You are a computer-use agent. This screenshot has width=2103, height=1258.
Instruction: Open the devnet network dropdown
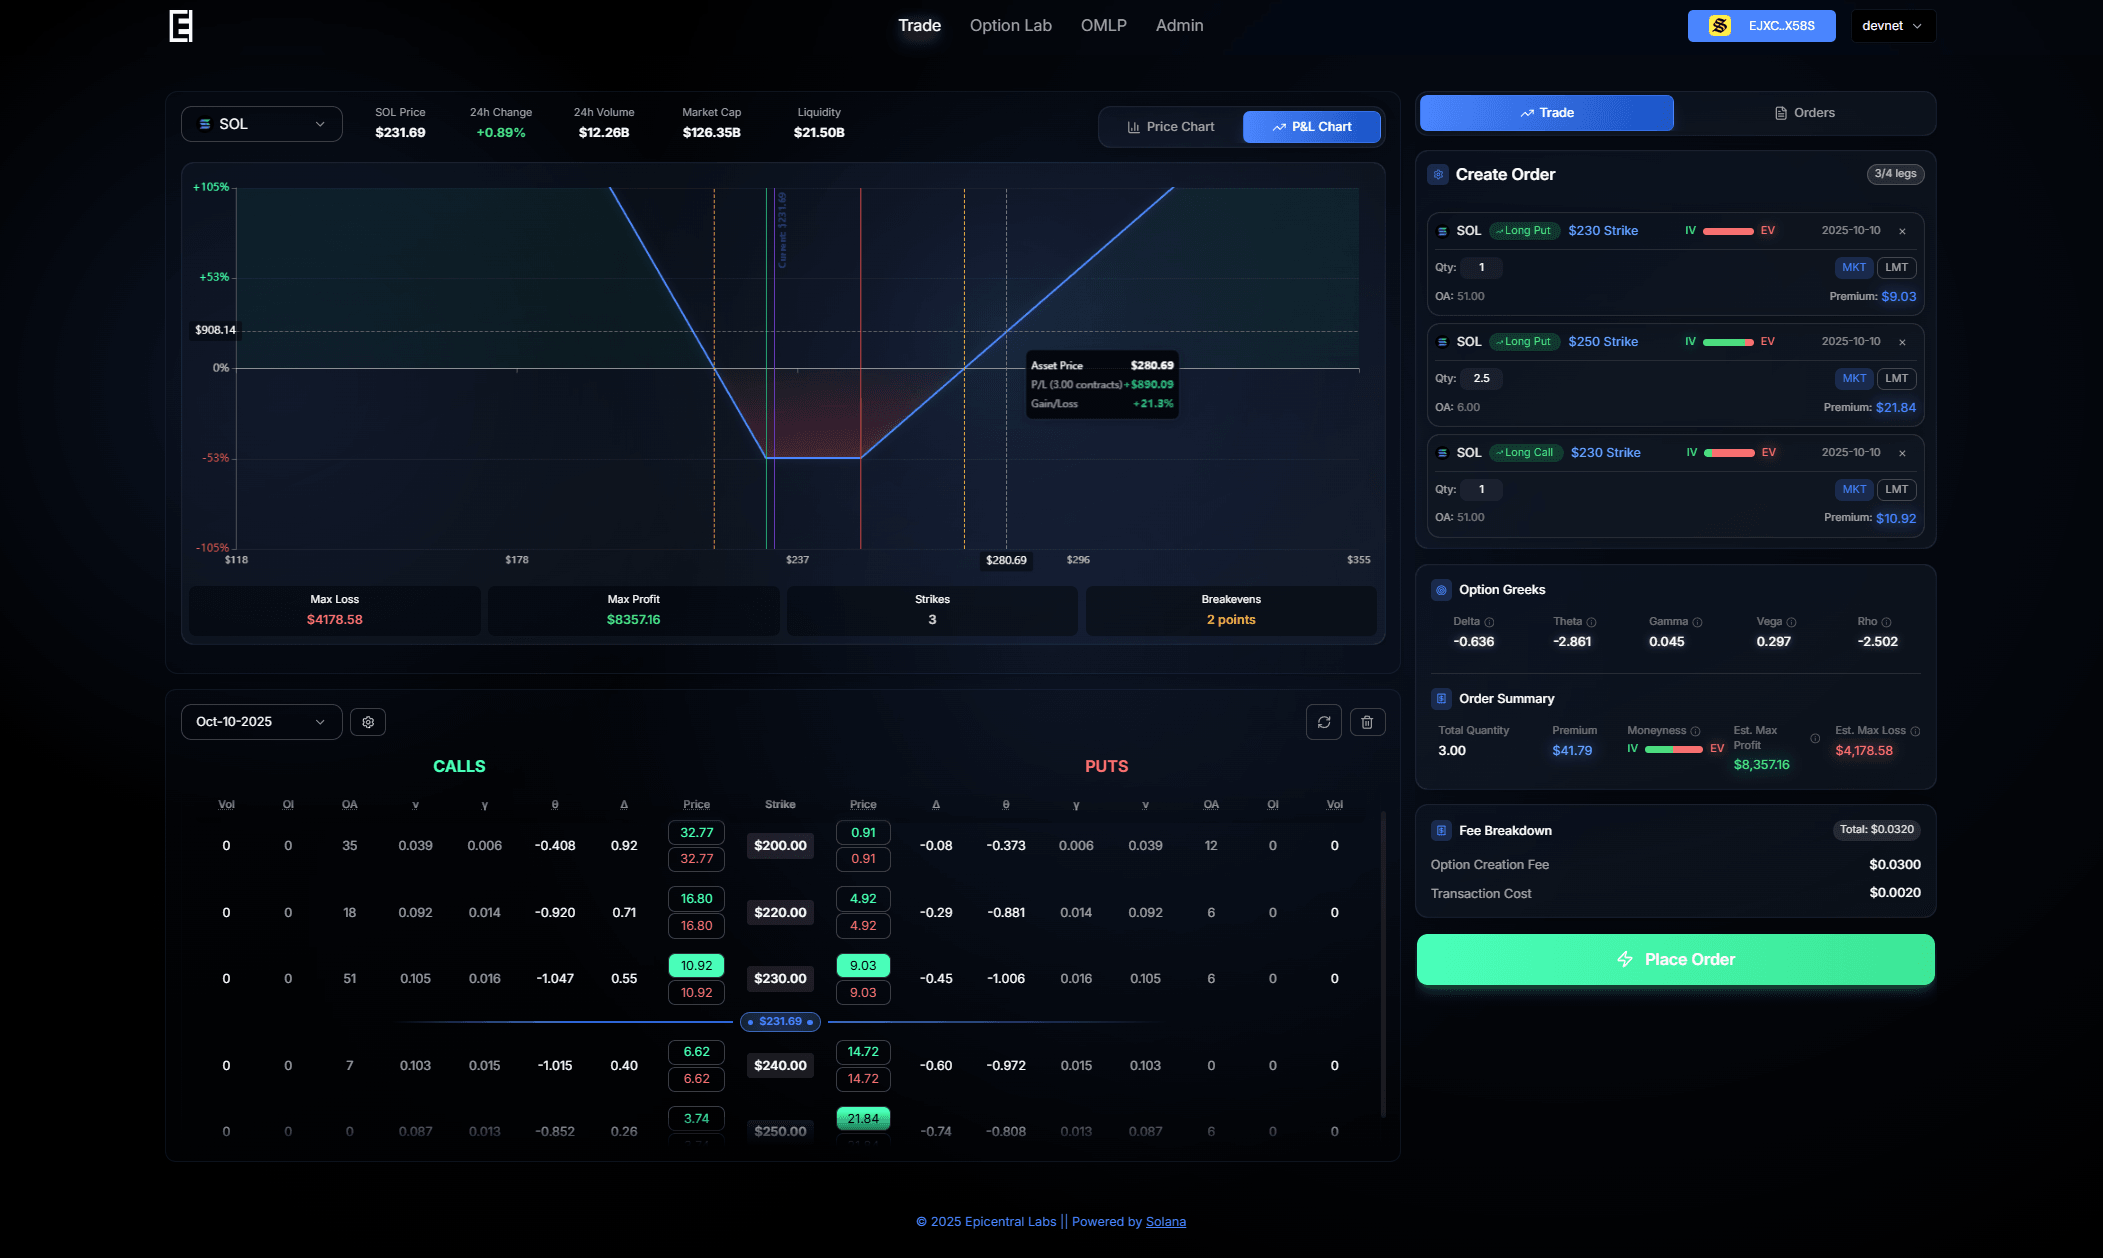(1892, 26)
